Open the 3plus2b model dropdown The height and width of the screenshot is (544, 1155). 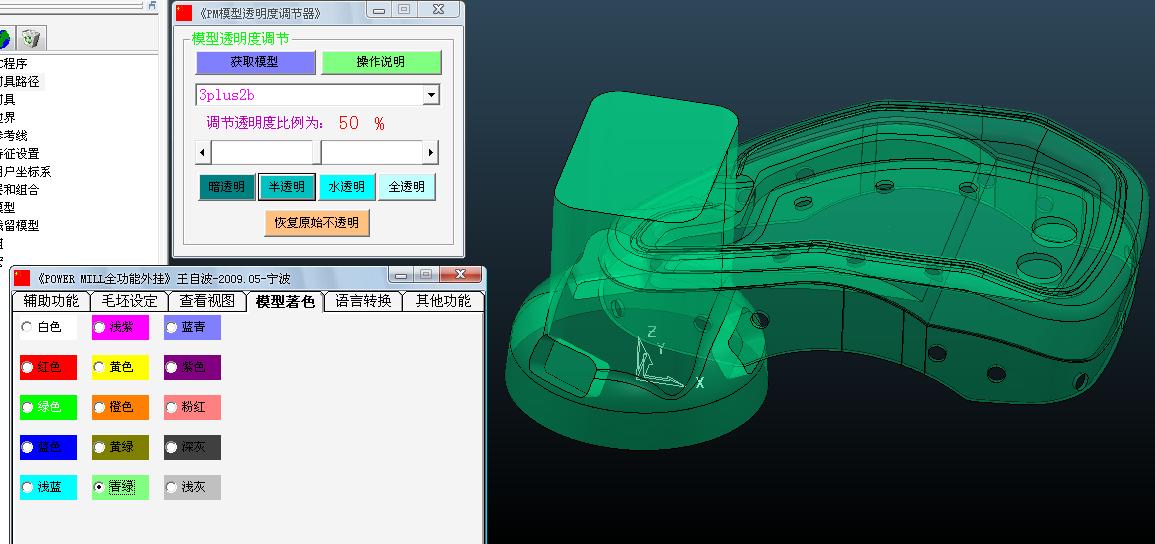point(432,95)
